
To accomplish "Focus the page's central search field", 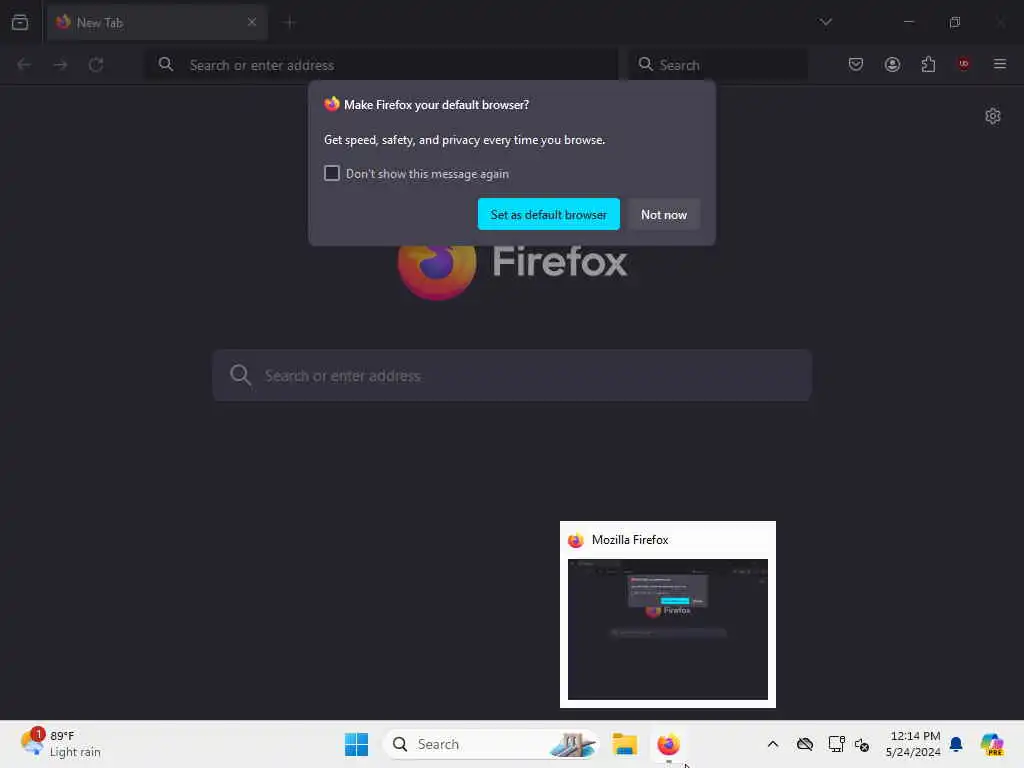I will (512, 376).
